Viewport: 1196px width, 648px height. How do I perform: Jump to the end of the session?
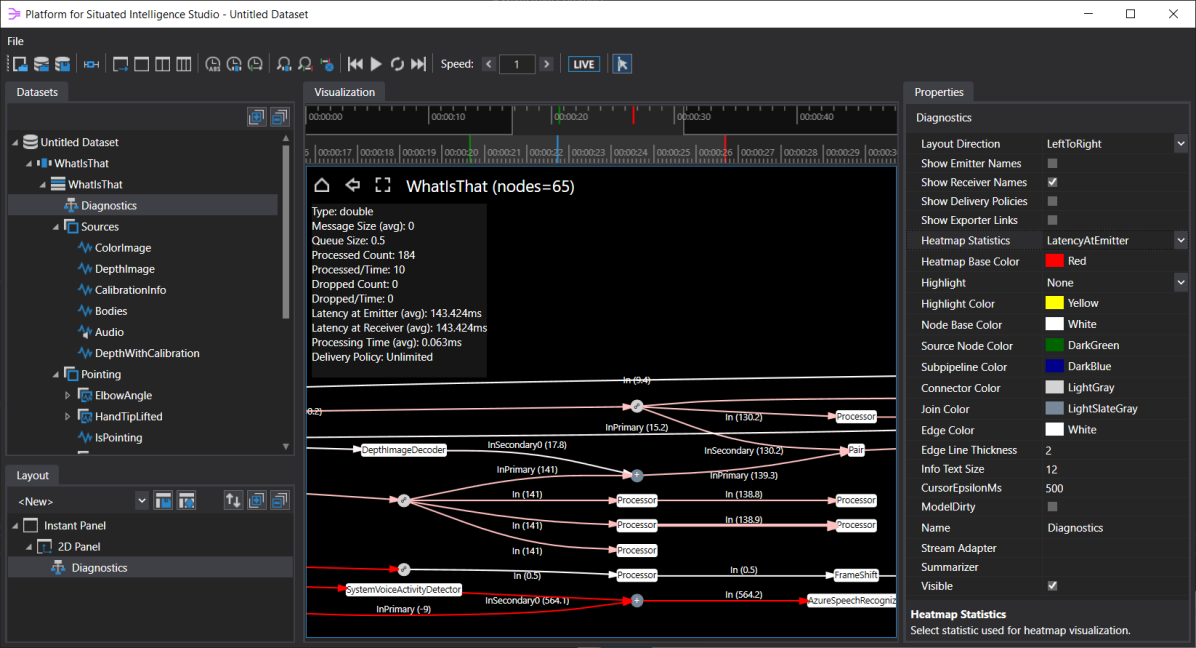(419, 64)
